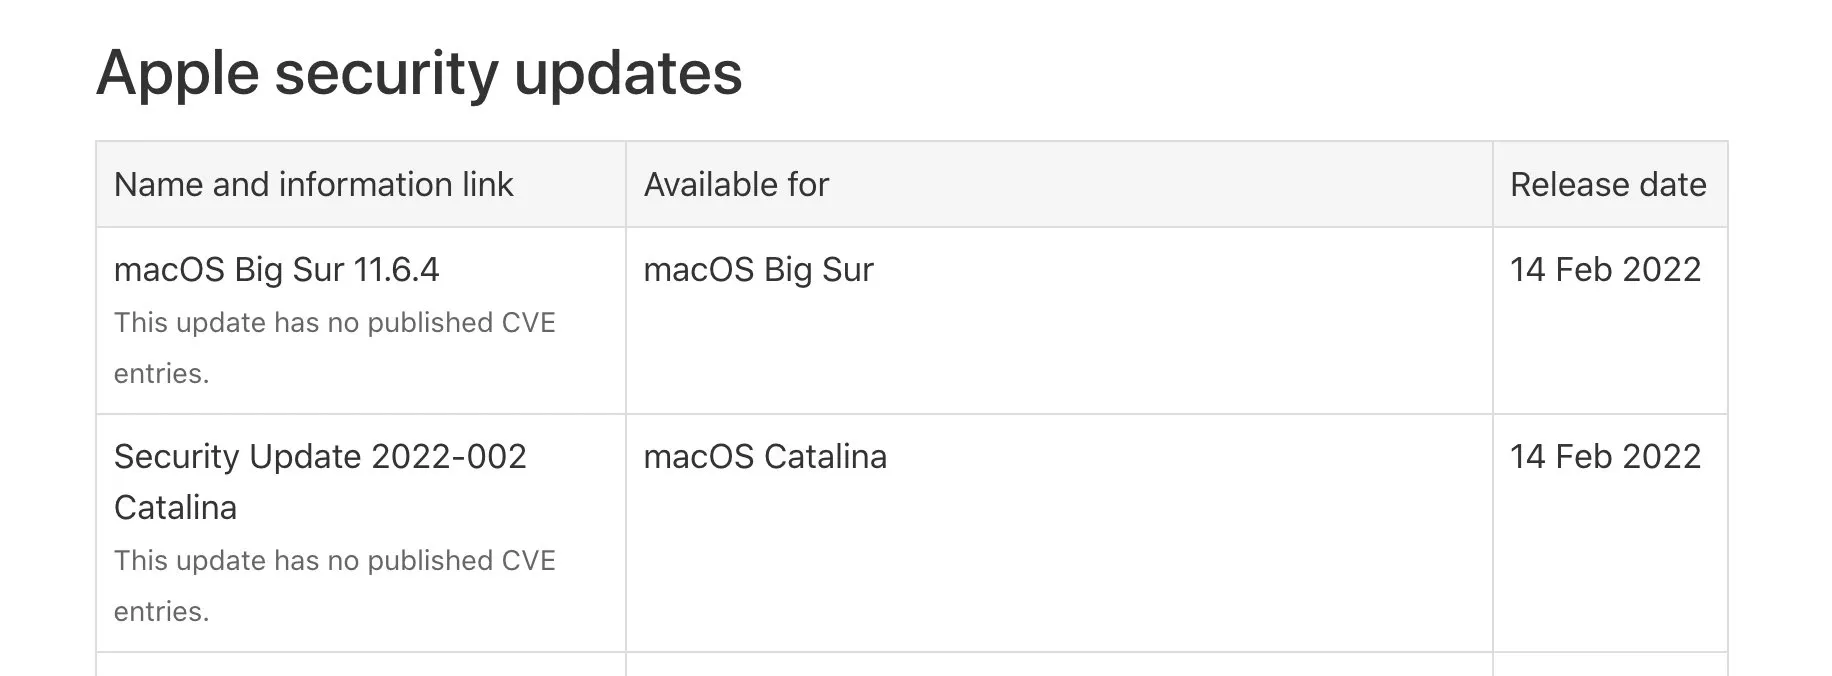Click the word security in the page title
This screenshot has width=1832, height=676.
click(x=386, y=74)
